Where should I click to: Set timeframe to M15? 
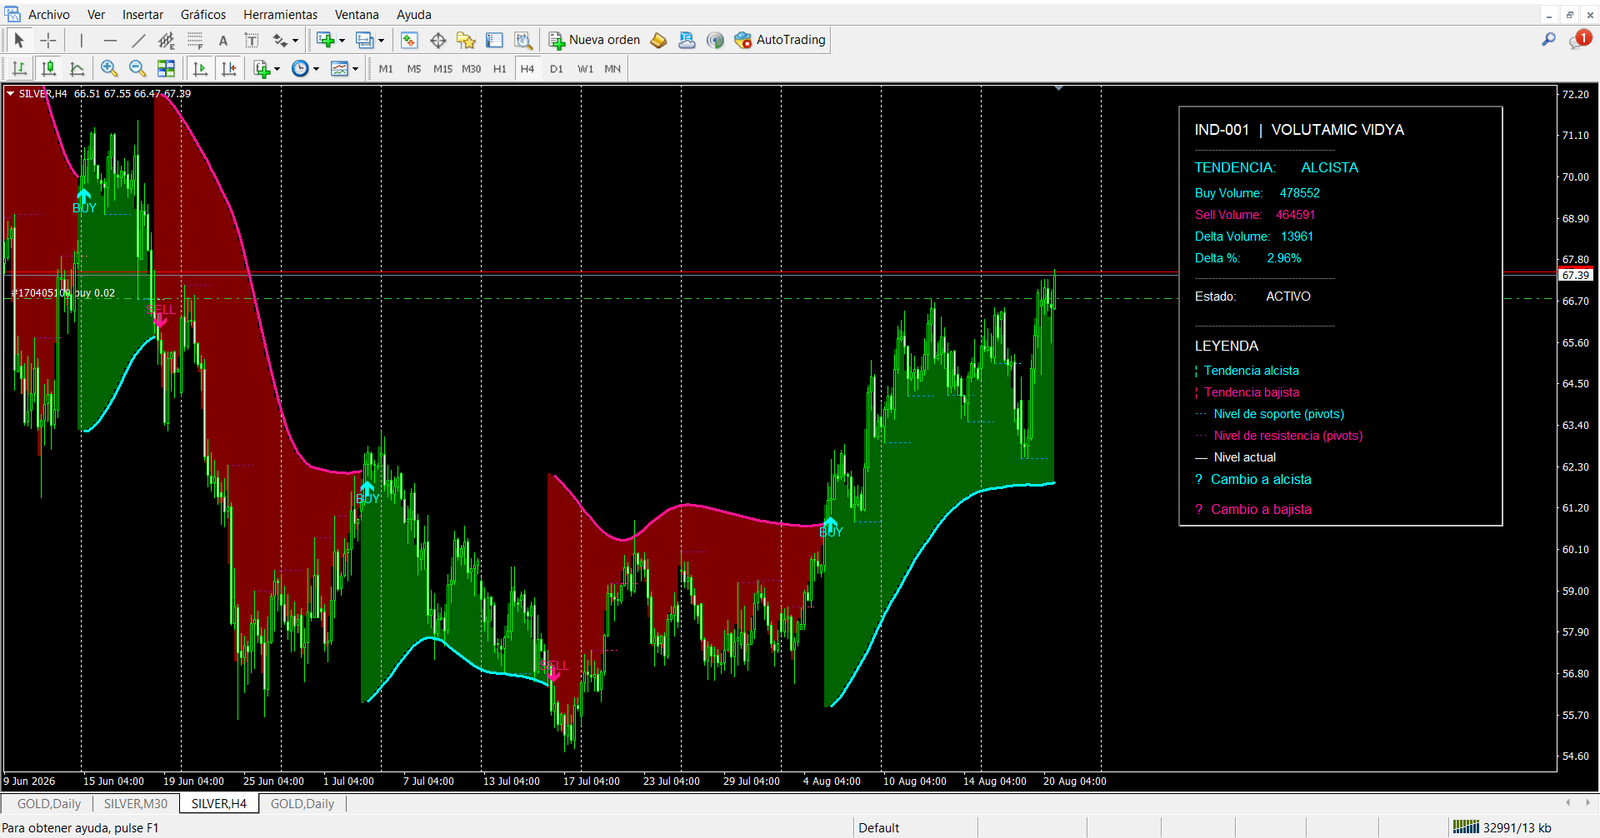click(x=443, y=69)
